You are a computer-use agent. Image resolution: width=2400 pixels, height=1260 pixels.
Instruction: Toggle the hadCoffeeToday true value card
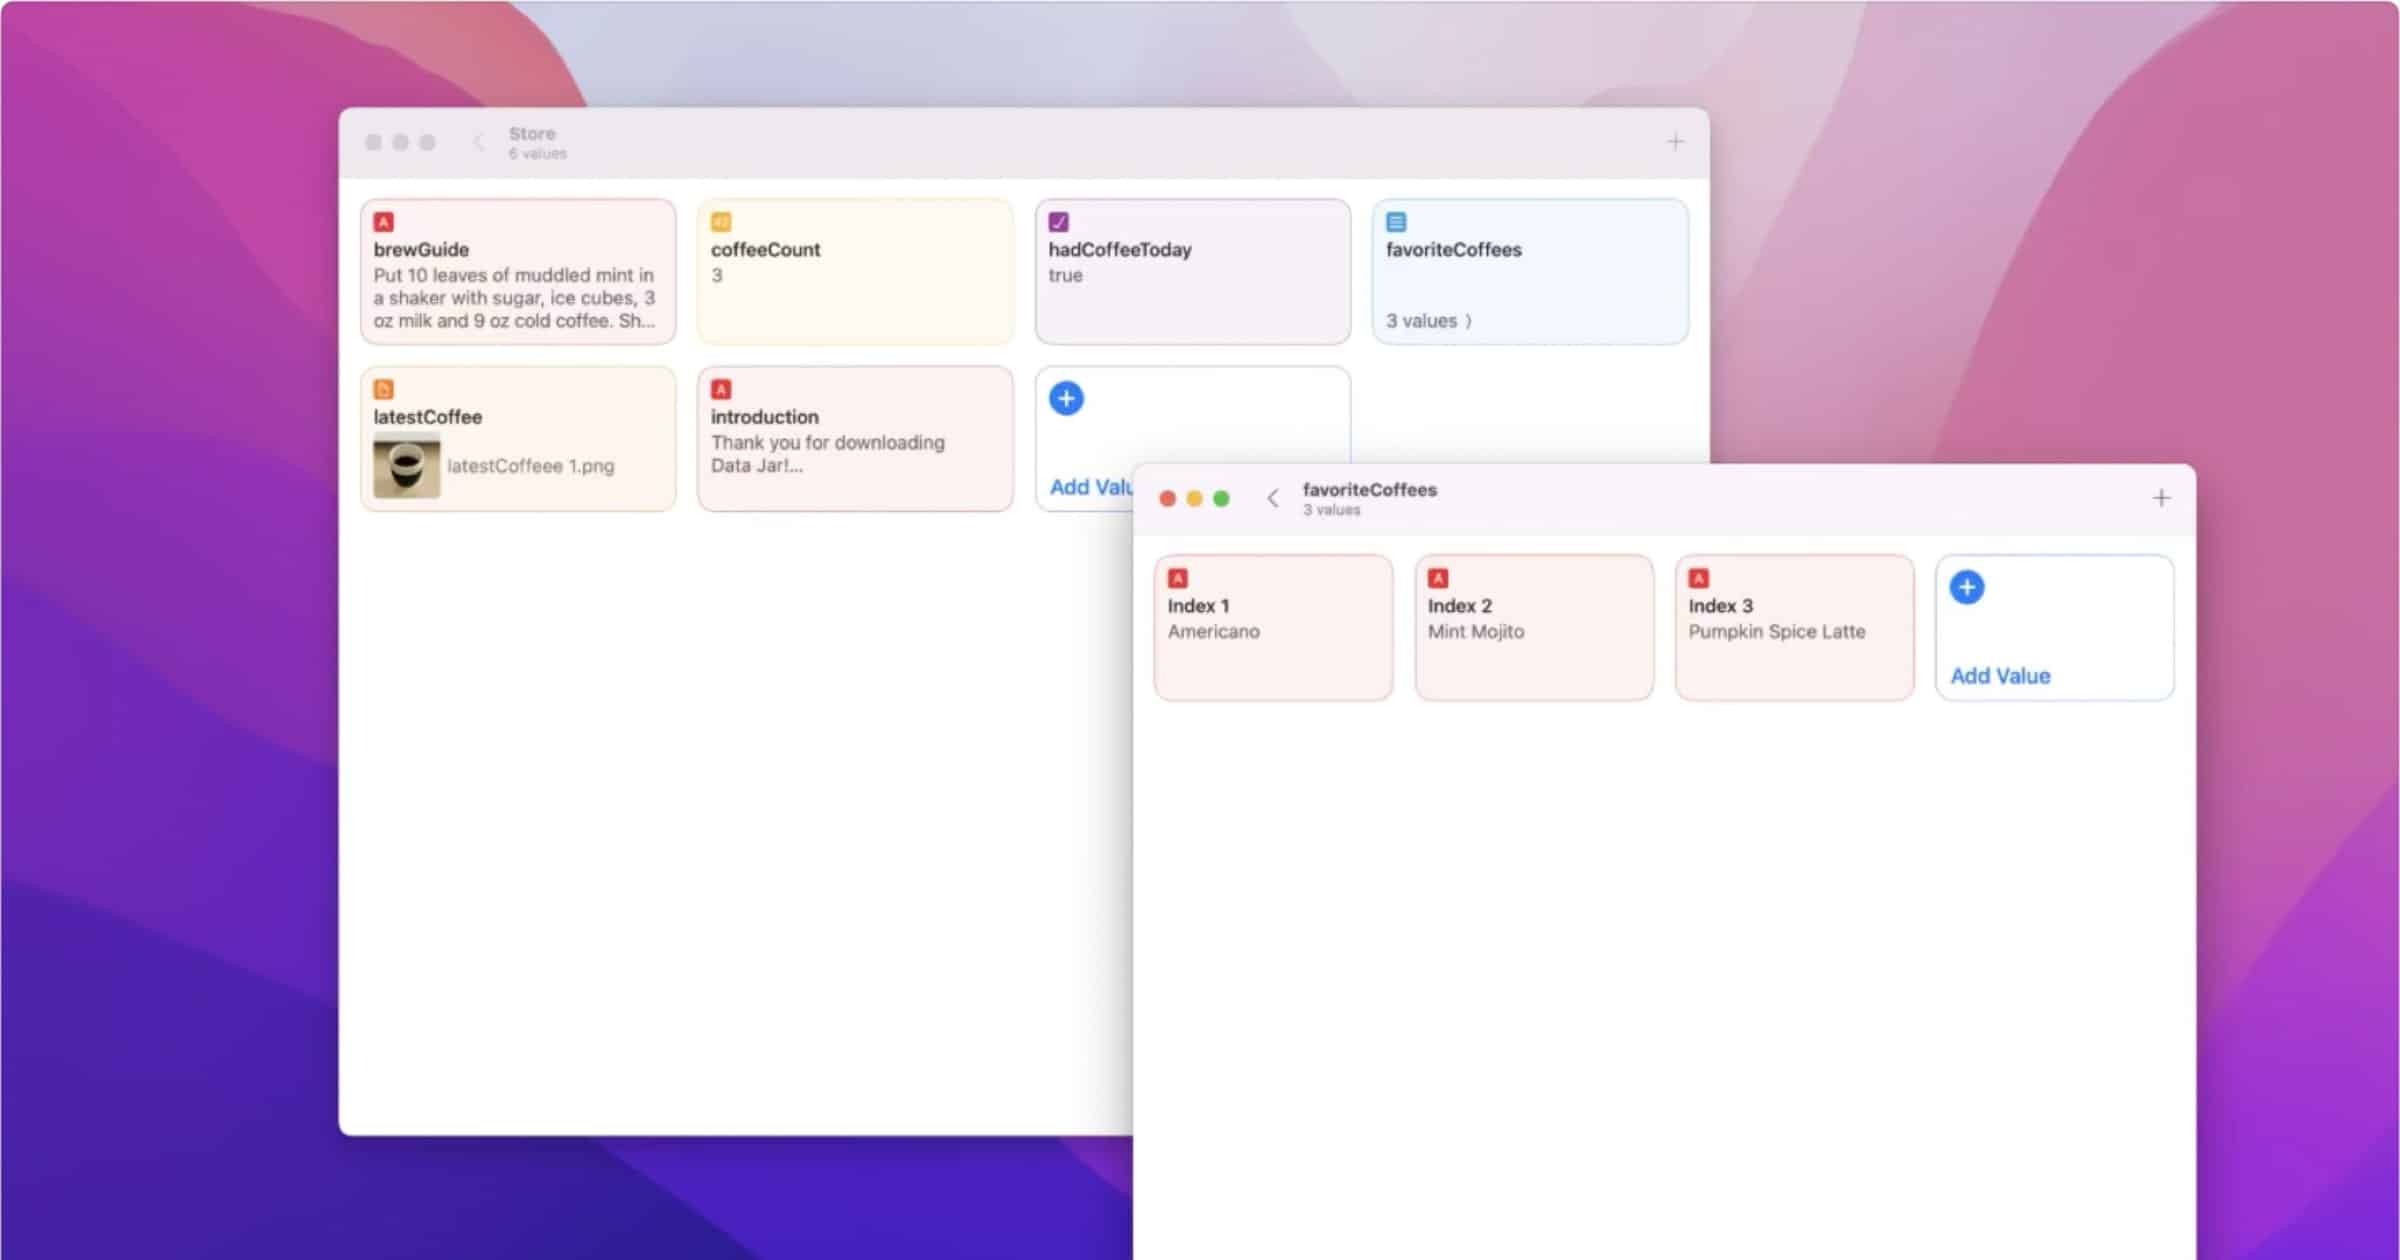[1192, 272]
